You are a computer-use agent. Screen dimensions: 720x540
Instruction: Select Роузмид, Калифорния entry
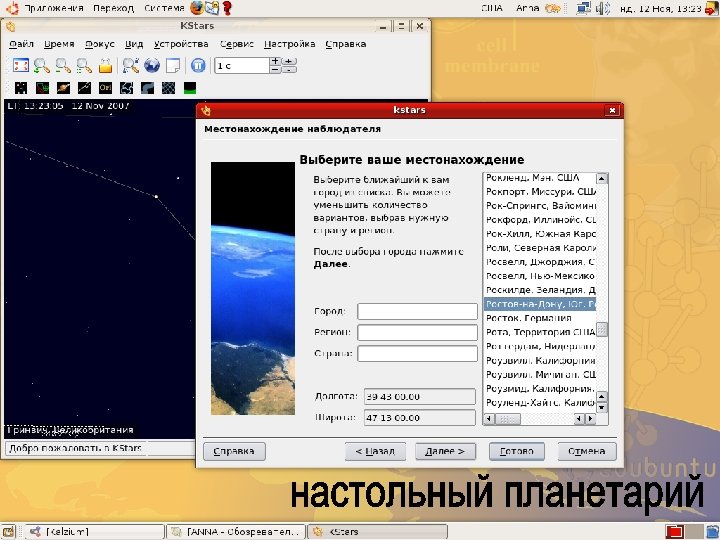[x=540, y=388]
